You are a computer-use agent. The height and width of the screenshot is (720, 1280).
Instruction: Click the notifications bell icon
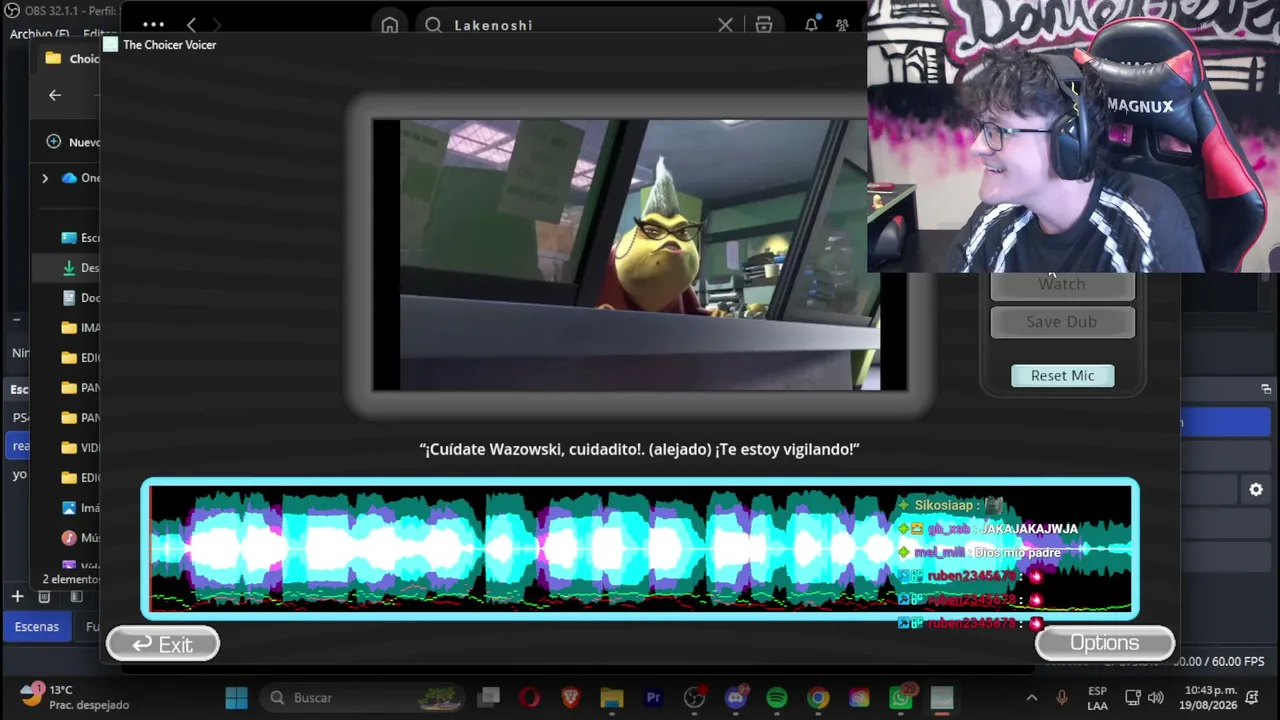[x=811, y=25]
